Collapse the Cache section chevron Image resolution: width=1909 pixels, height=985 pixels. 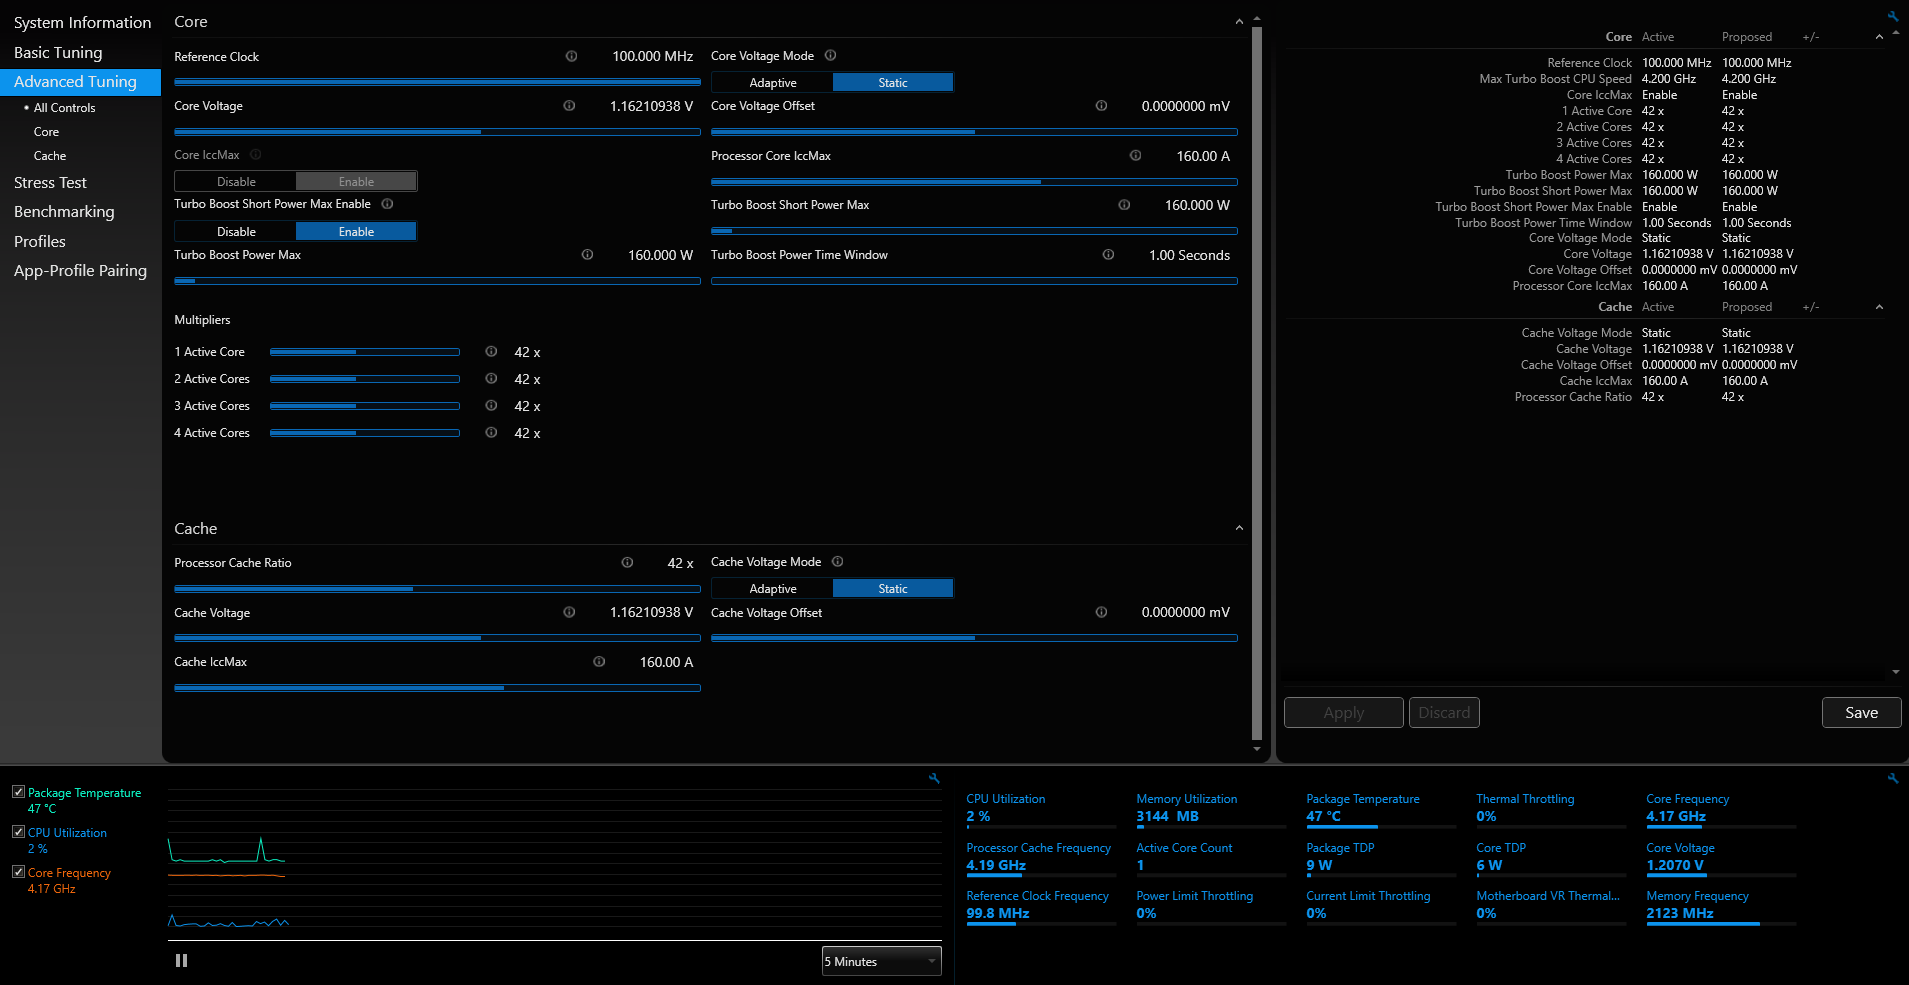pos(1239,528)
